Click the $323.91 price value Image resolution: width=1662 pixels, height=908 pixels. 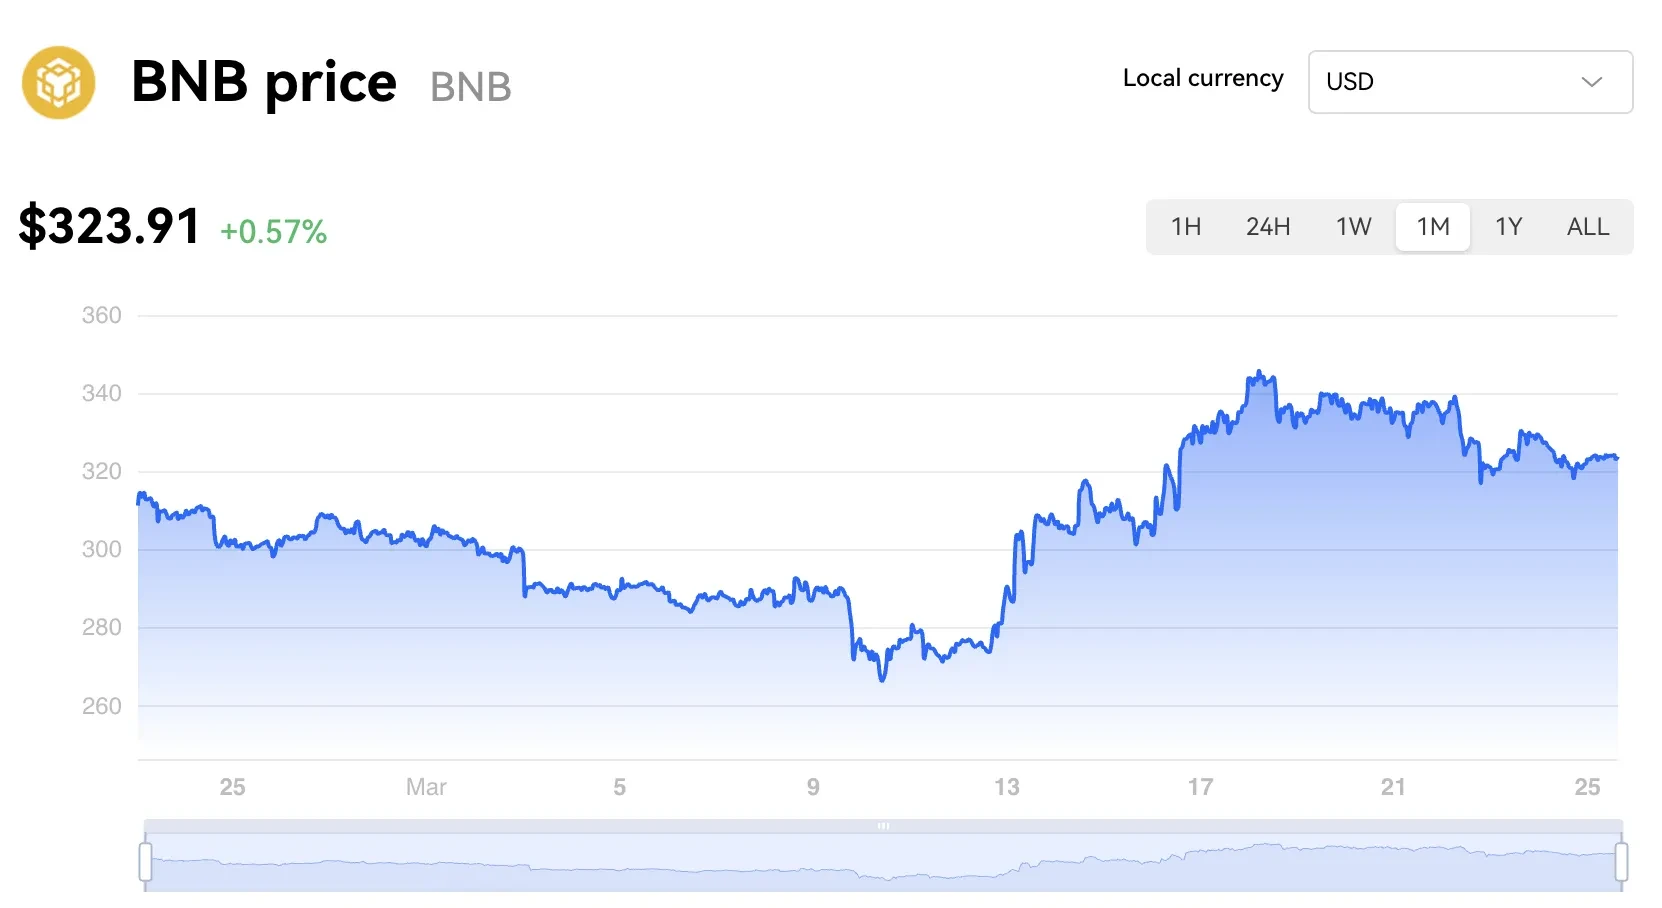pyautogui.click(x=110, y=226)
